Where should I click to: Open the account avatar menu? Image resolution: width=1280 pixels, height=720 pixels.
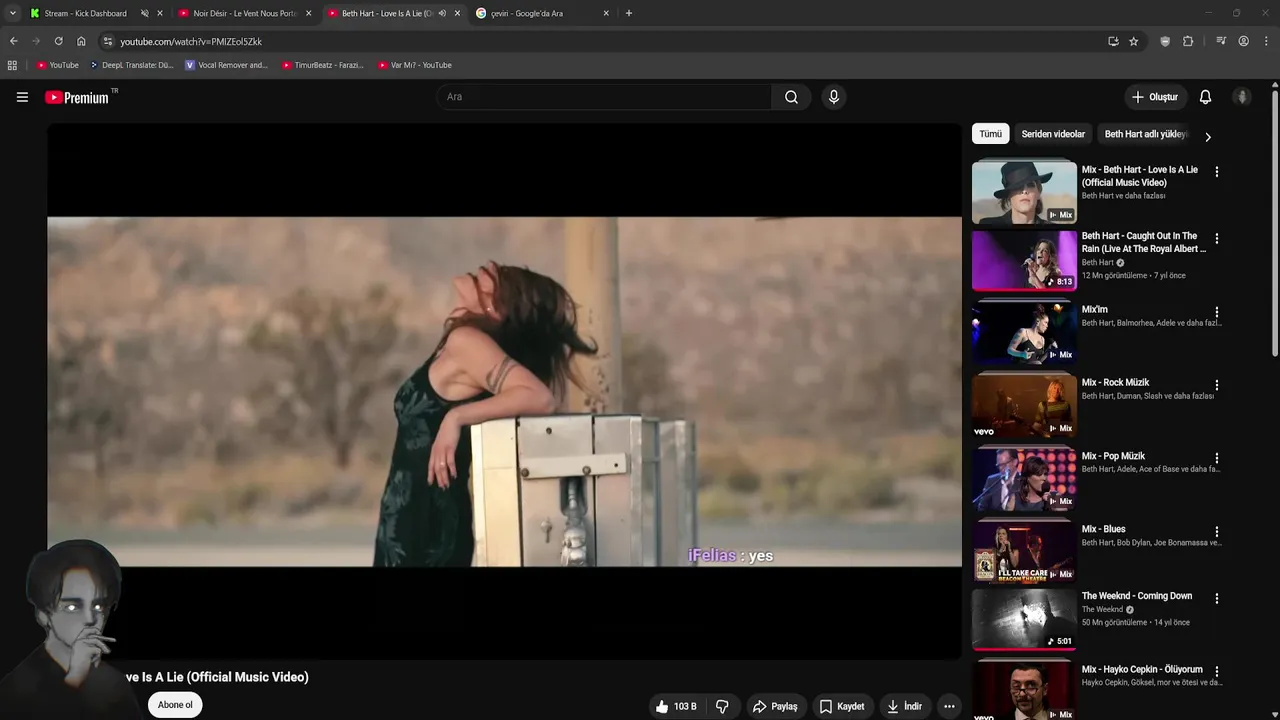(x=1242, y=97)
